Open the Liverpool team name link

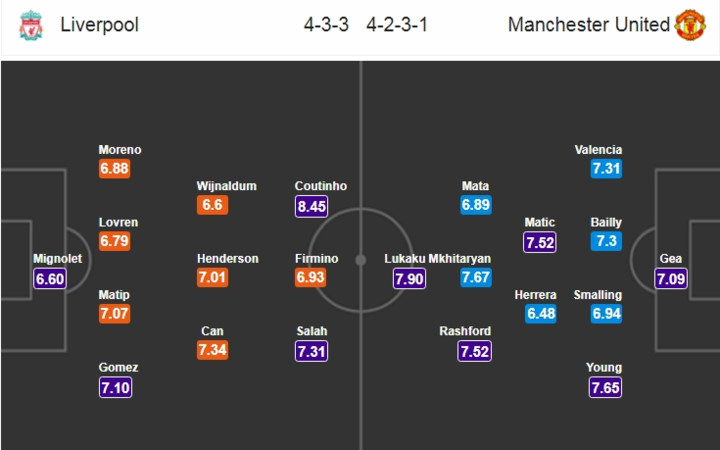(99, 25)
